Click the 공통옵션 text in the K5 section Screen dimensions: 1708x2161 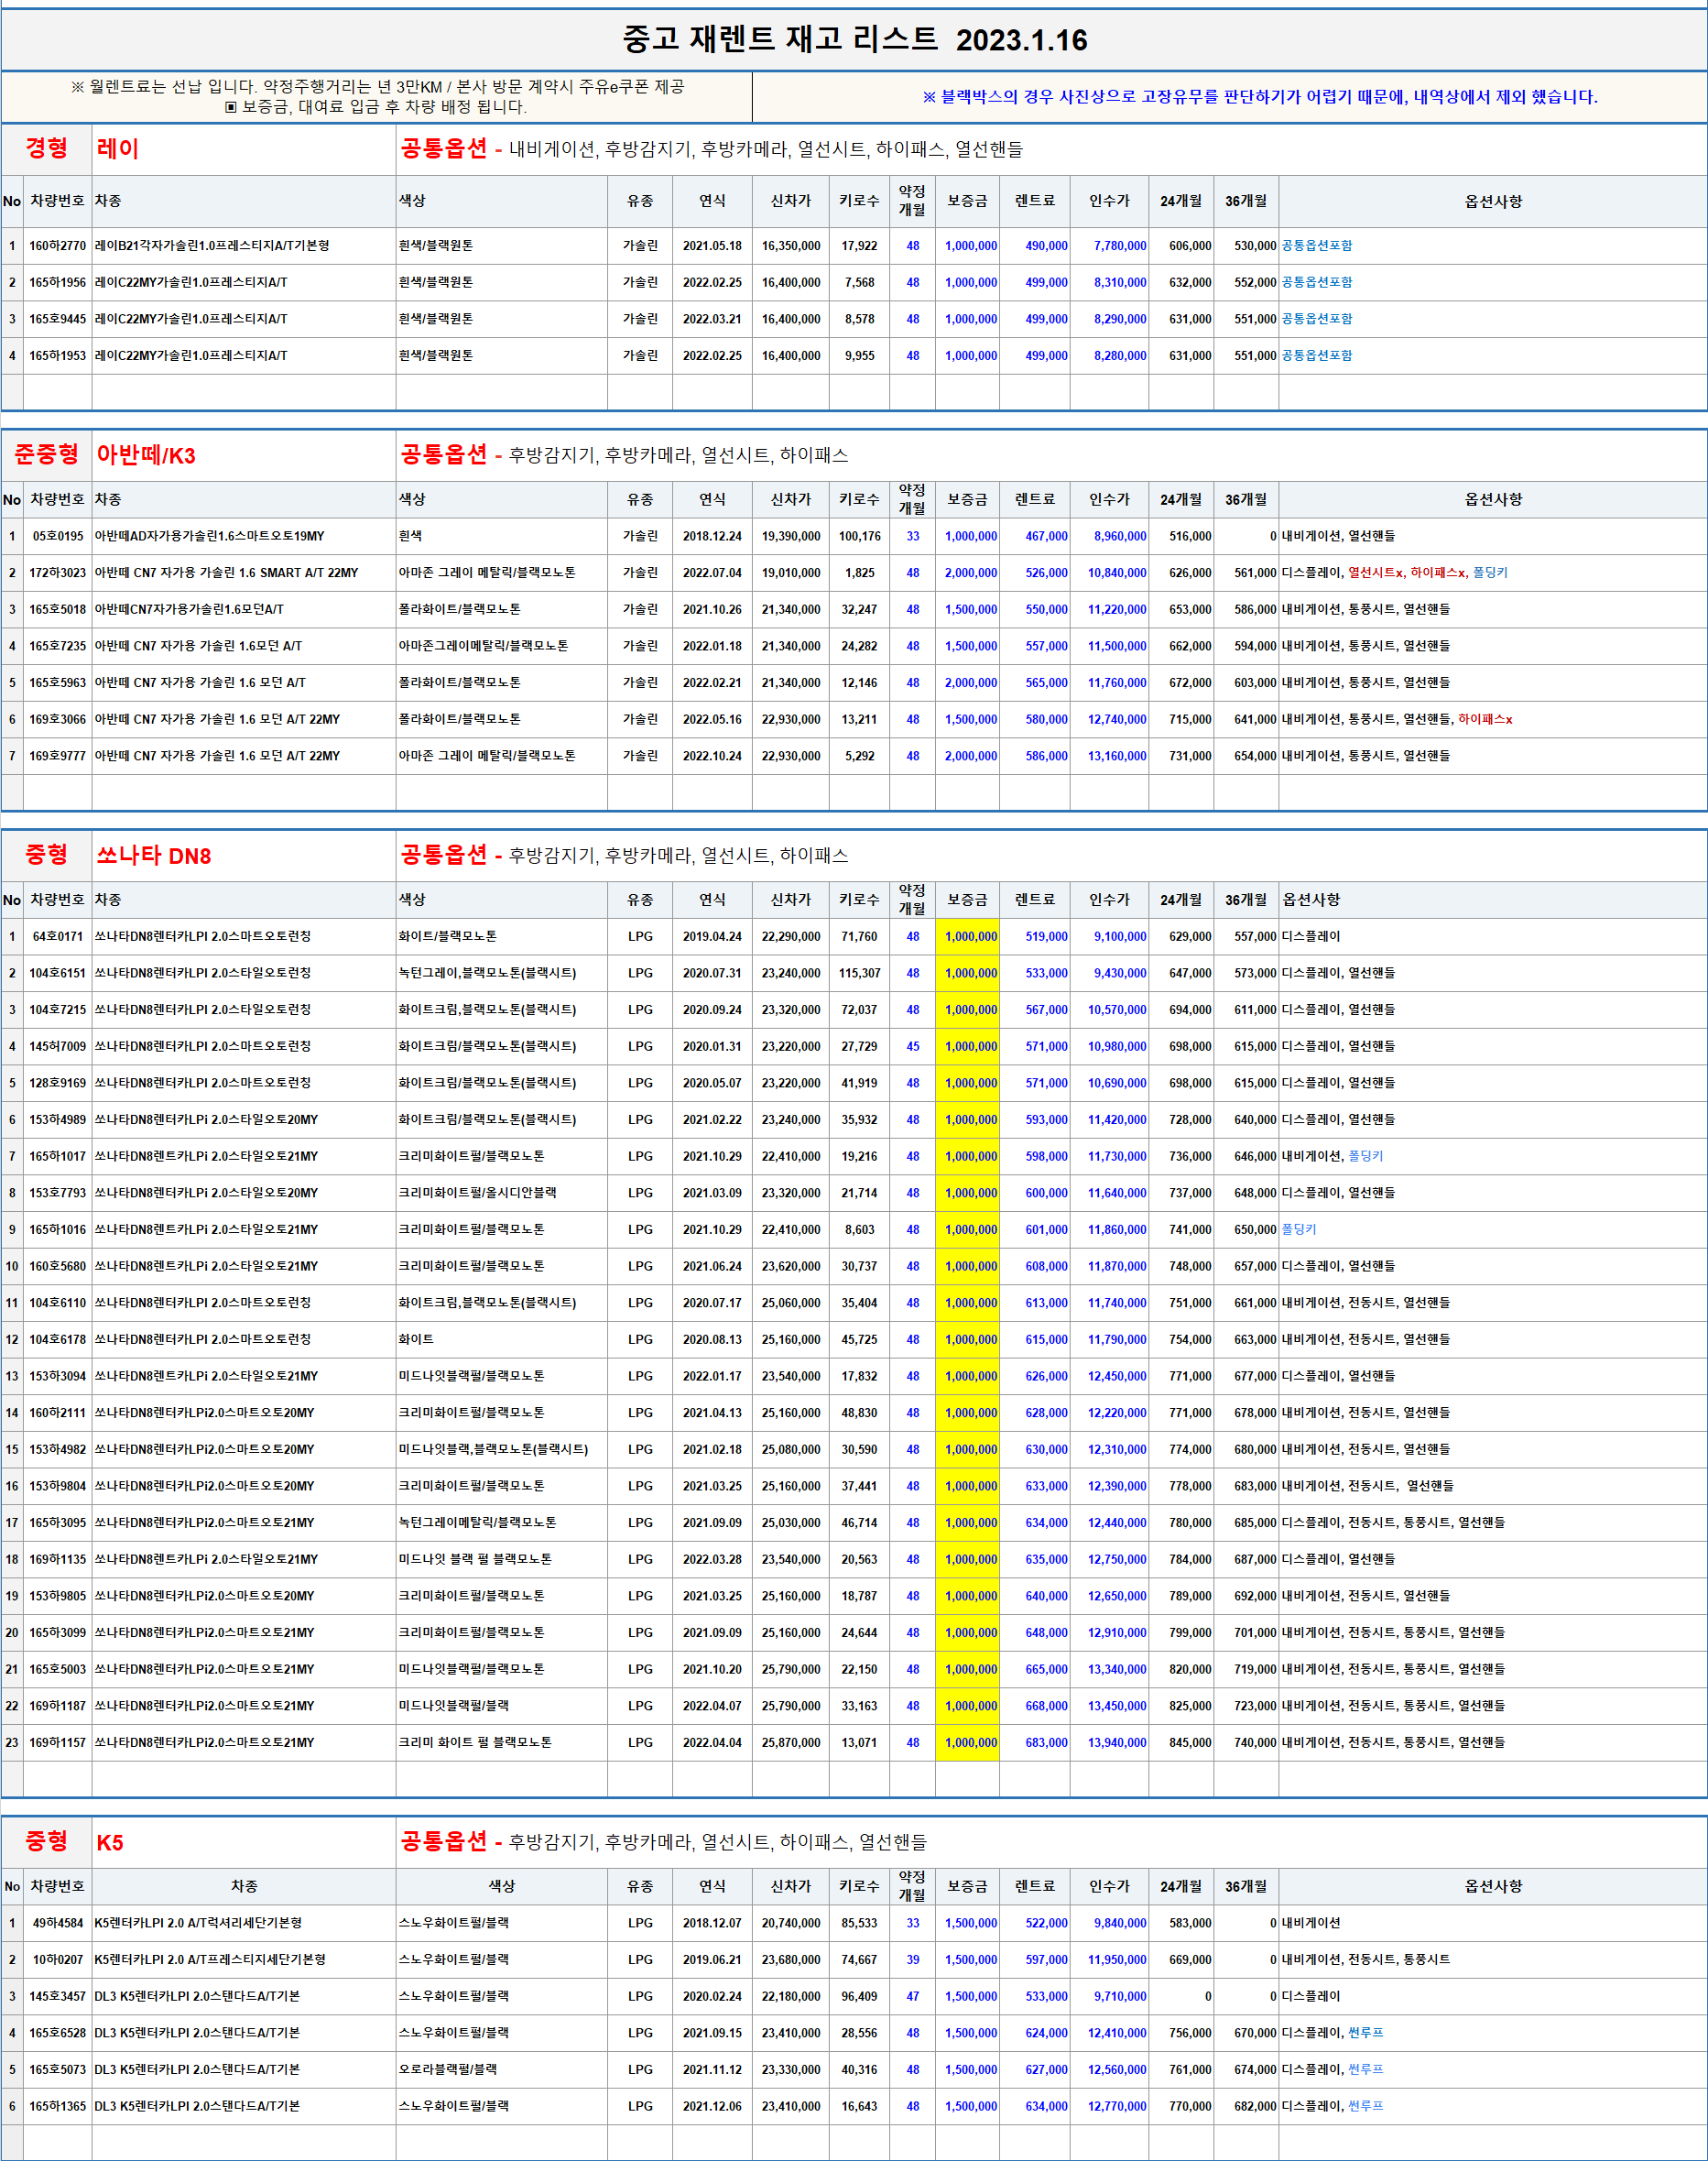tap(444, 1841)
